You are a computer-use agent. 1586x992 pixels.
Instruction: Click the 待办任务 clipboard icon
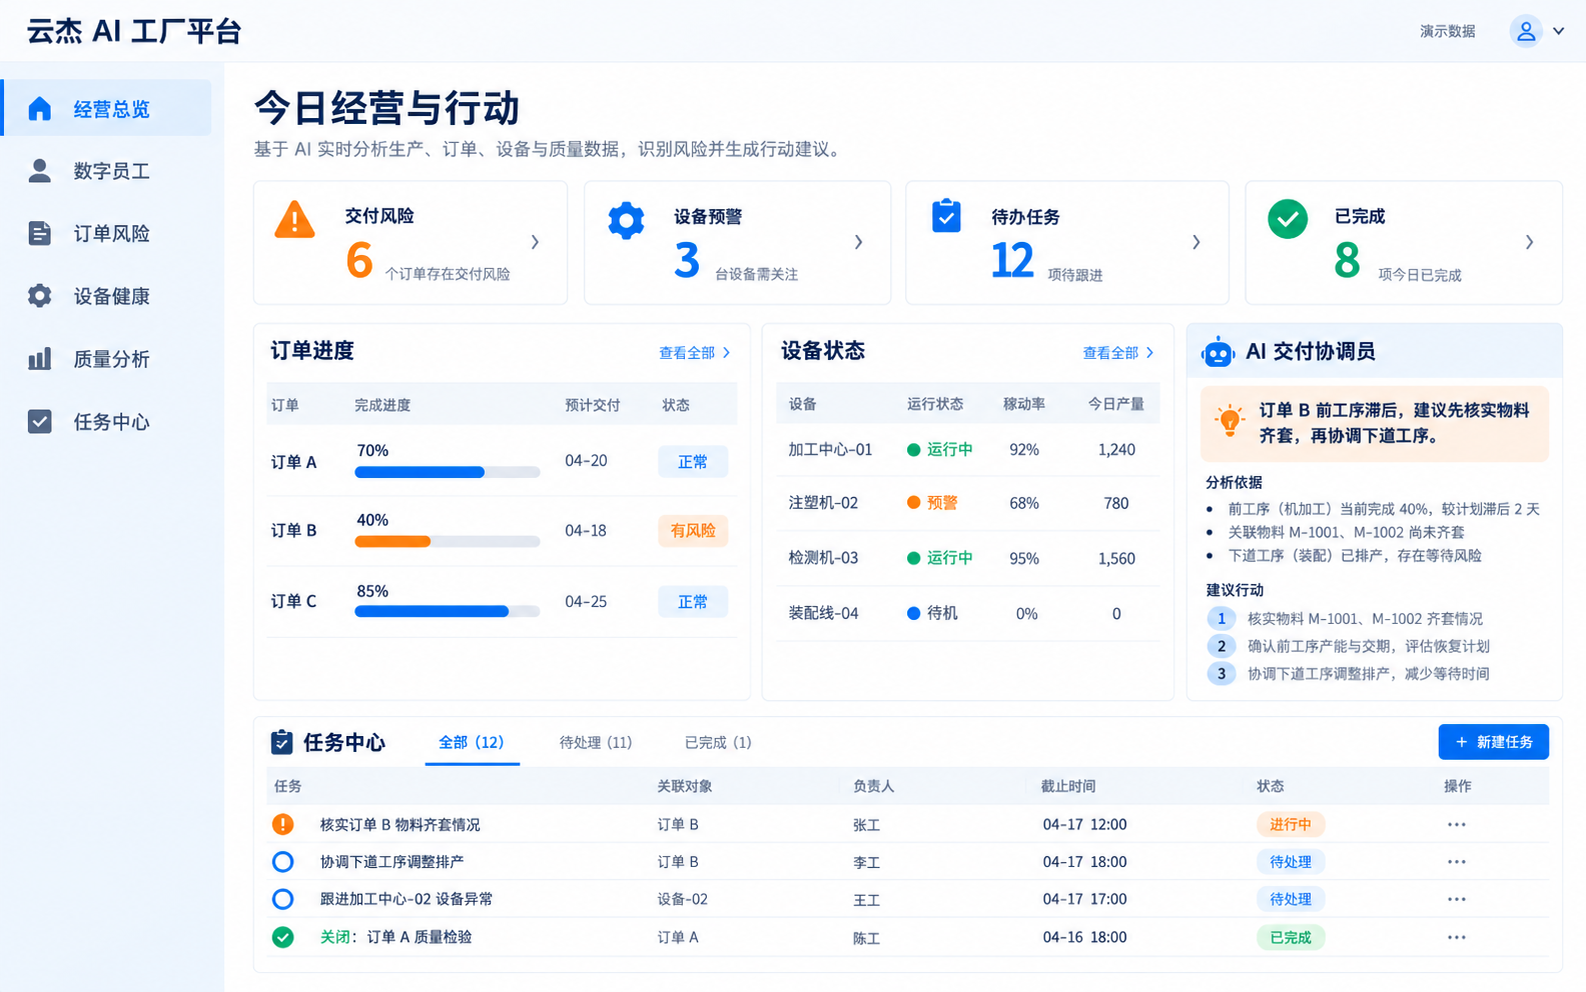pos(946,216)
